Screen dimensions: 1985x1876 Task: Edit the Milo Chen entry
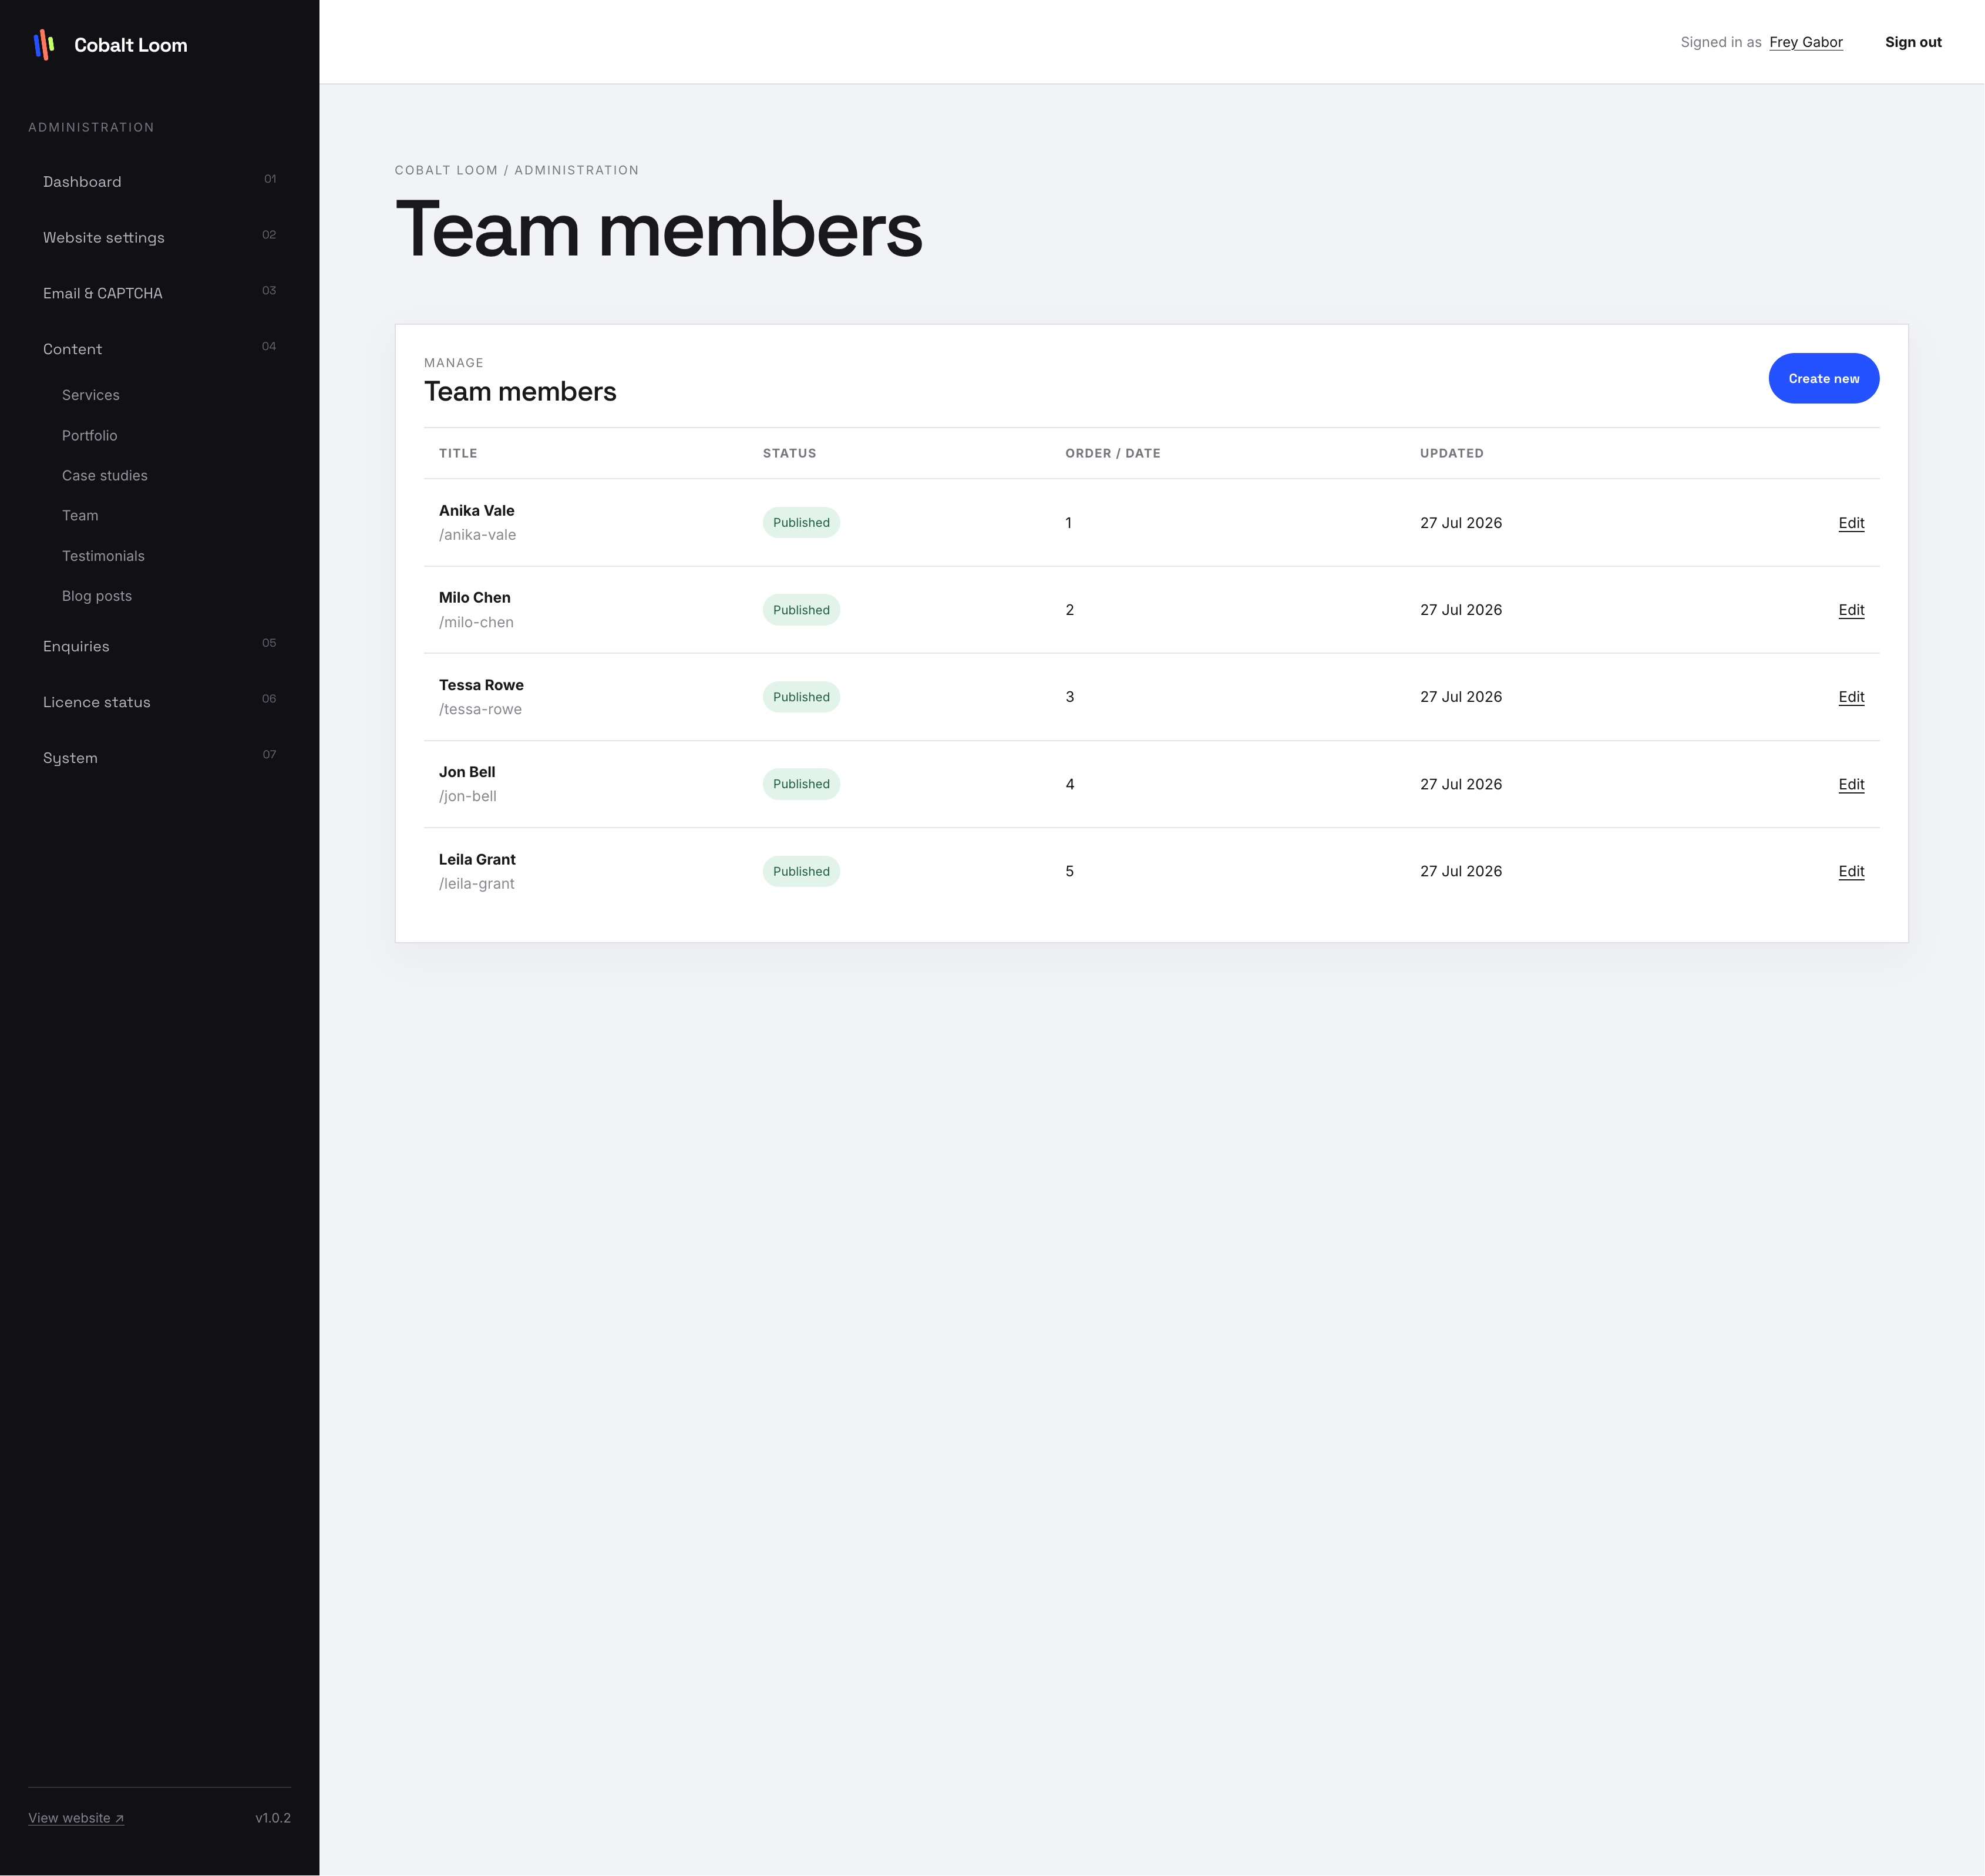coord(1851,610)
